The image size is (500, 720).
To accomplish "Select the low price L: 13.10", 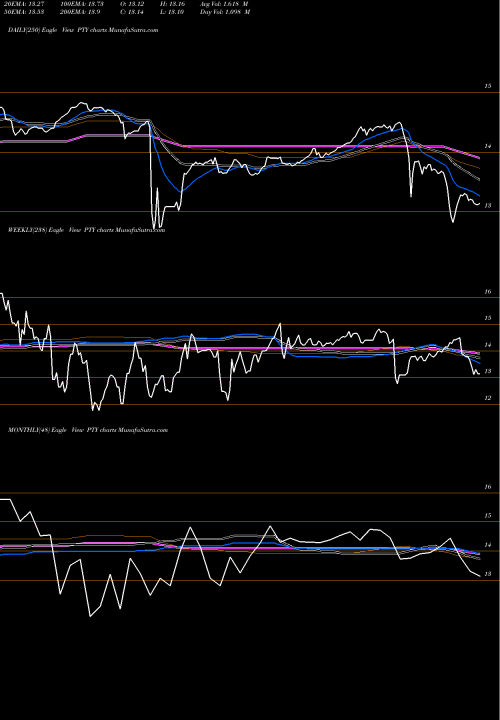I will point(172,12).
